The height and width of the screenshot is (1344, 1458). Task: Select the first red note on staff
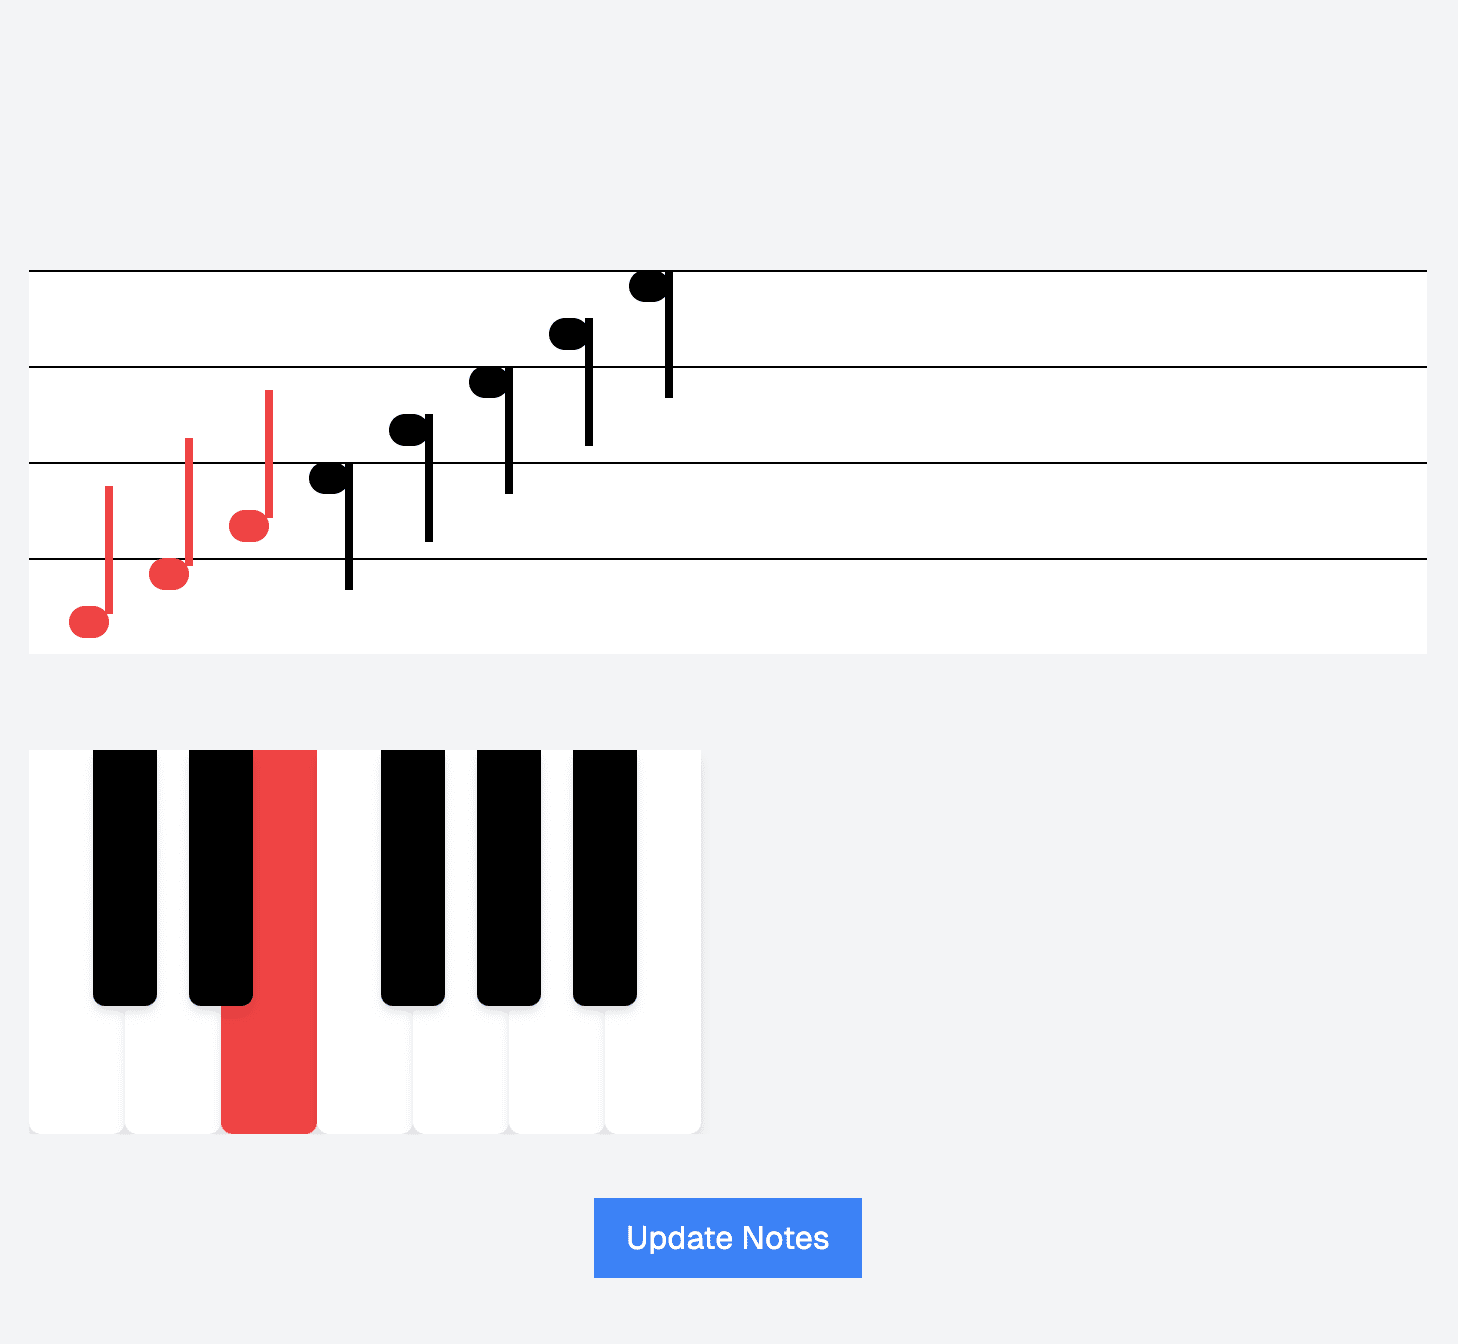[x=89, y=621]
